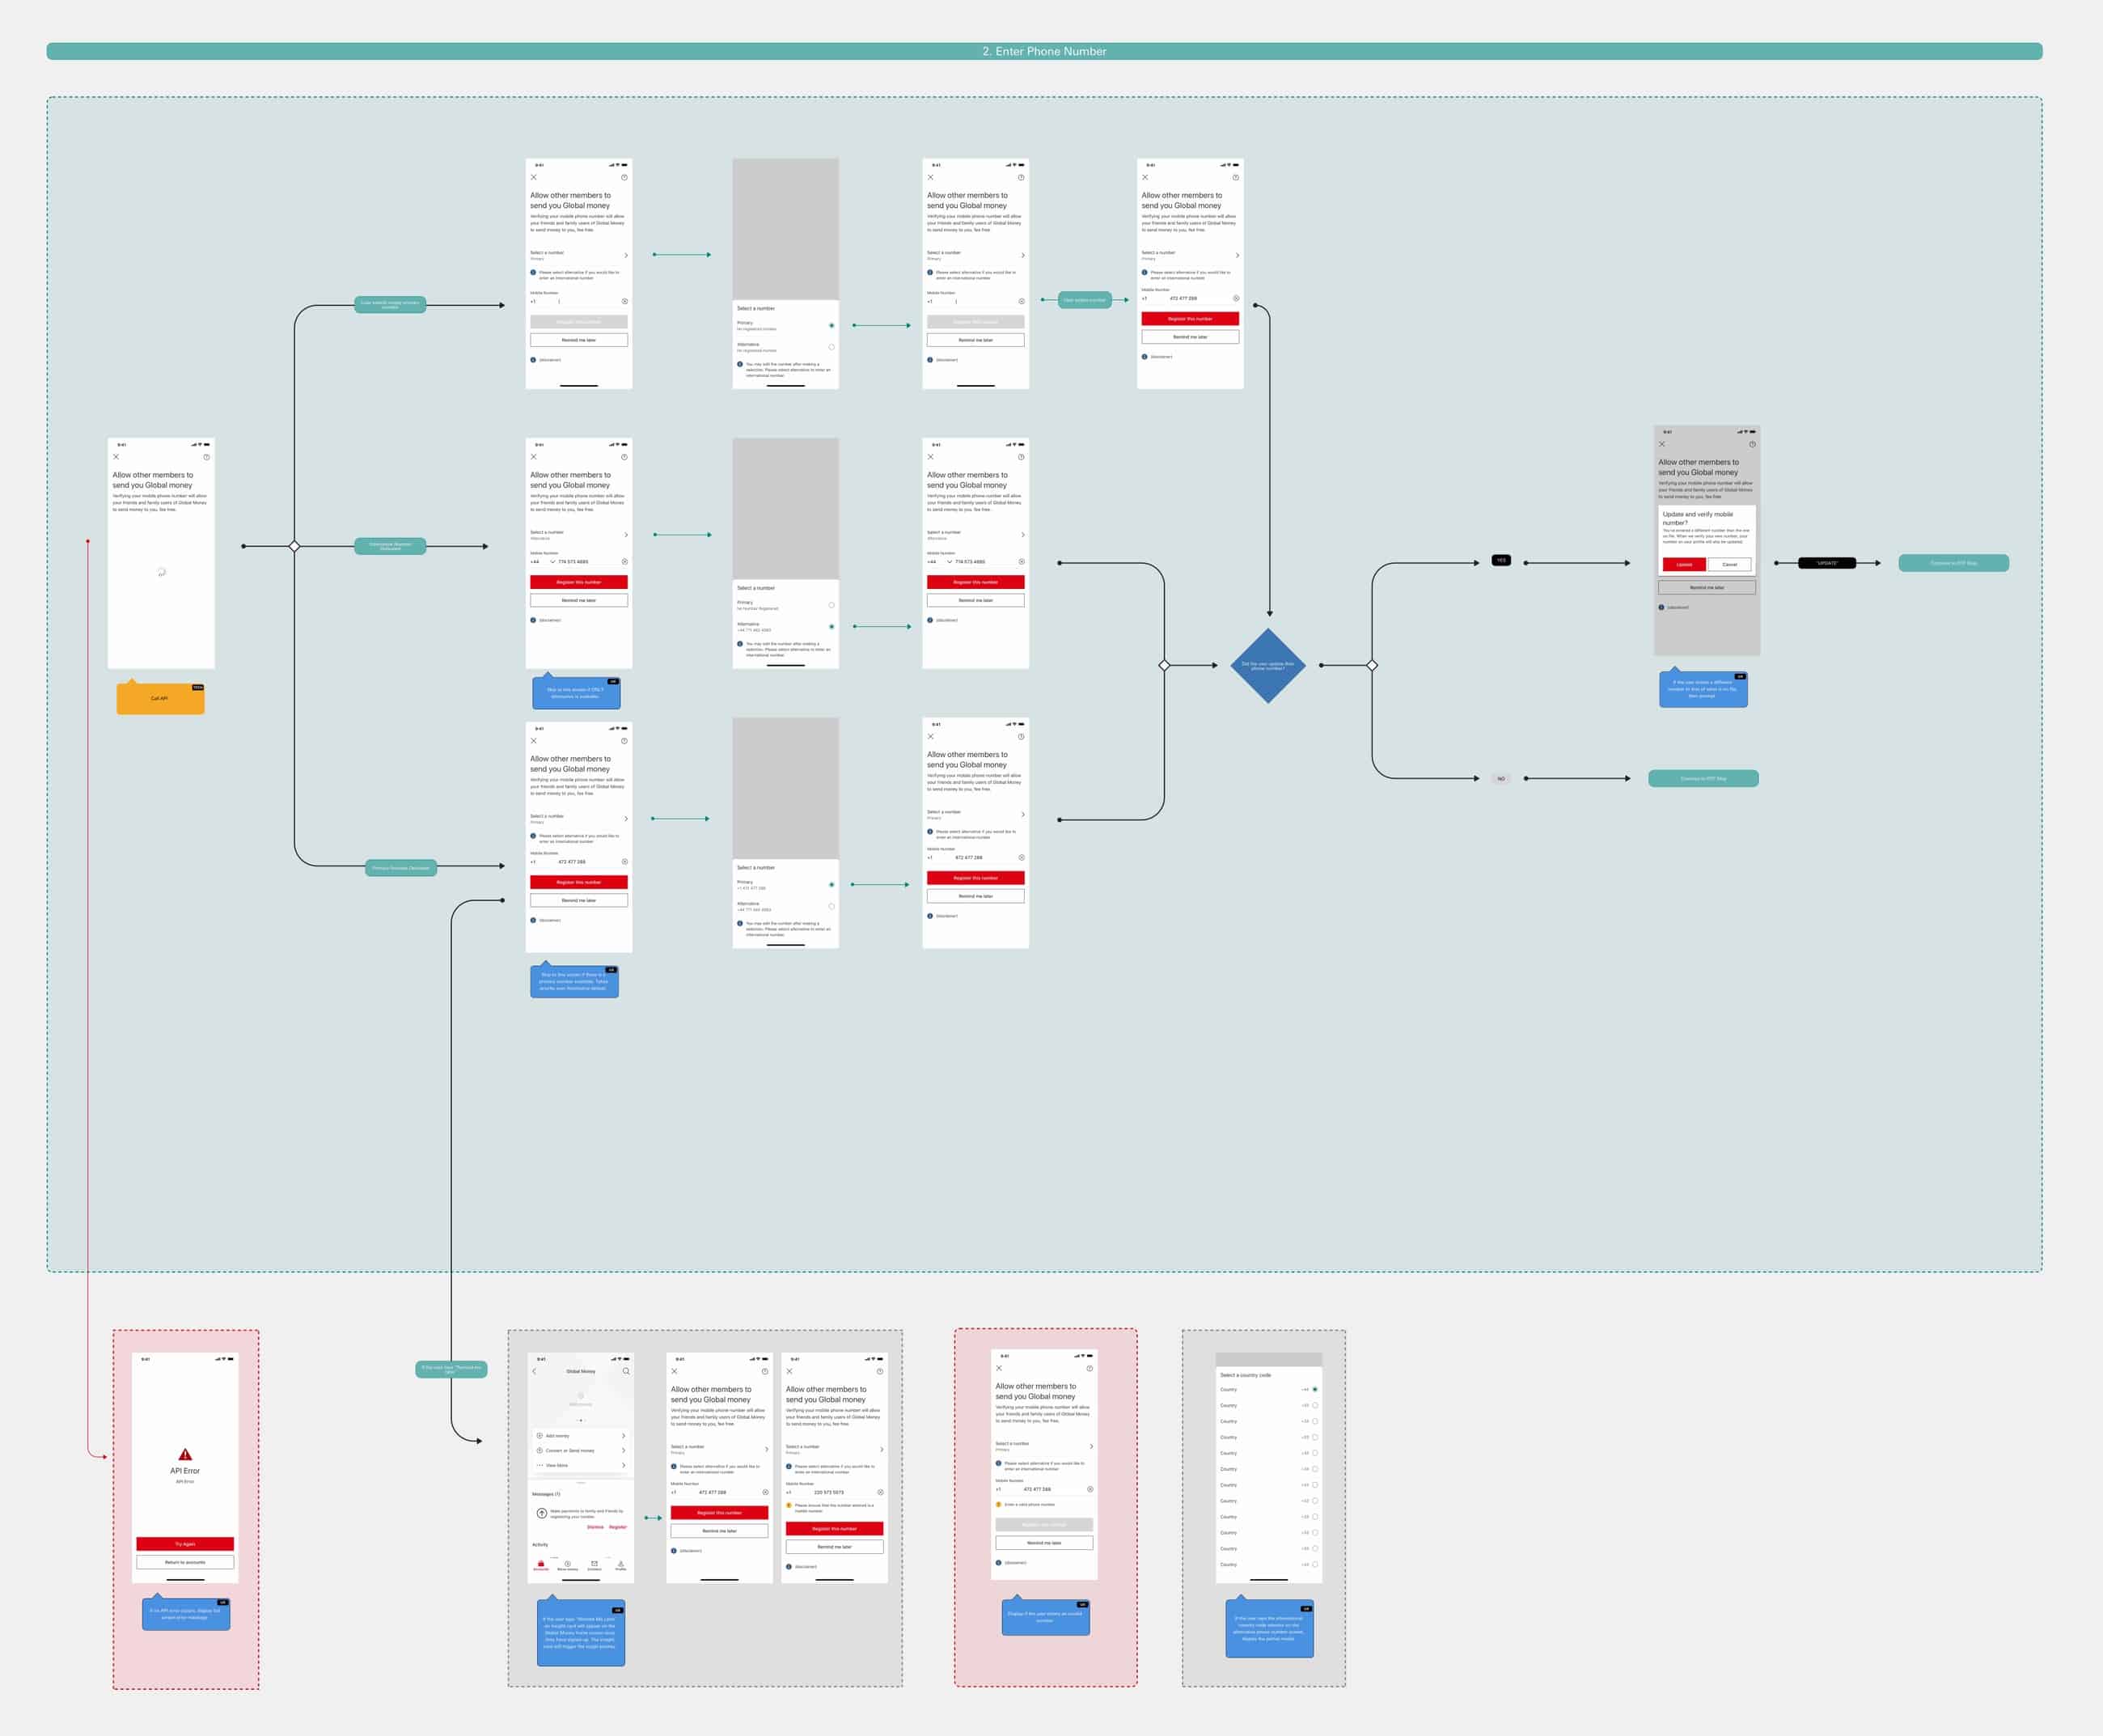The height and width of the screenshot is (1736, 2103).
Task: Click the close X on the invalid number screen
Action: [x=999, y=1368]
